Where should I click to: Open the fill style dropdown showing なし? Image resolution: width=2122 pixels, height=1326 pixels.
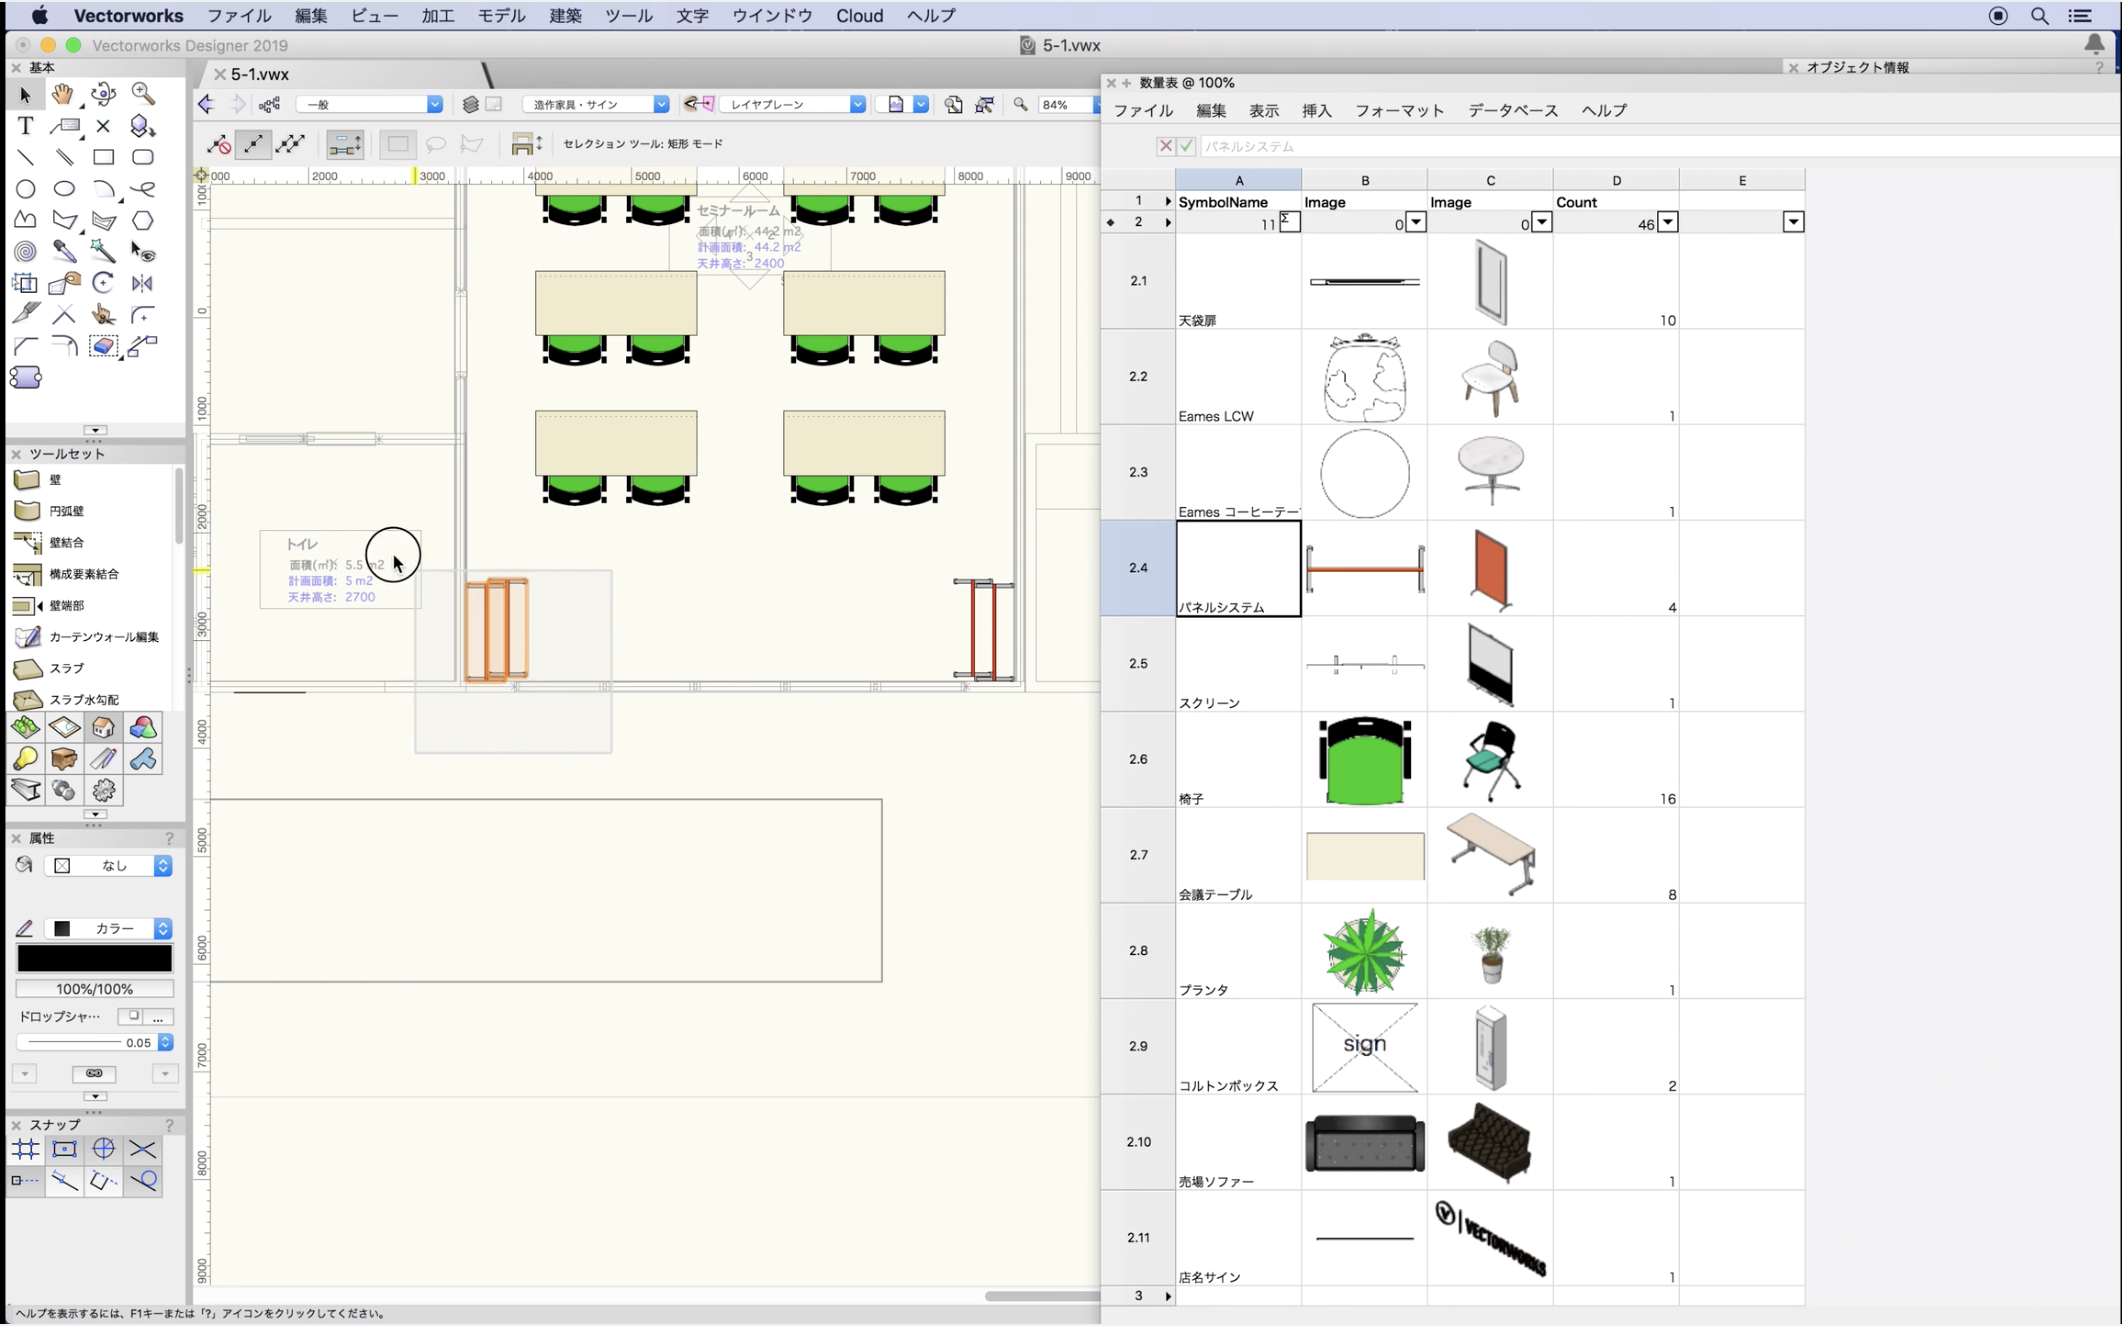[x=109, y=866]
